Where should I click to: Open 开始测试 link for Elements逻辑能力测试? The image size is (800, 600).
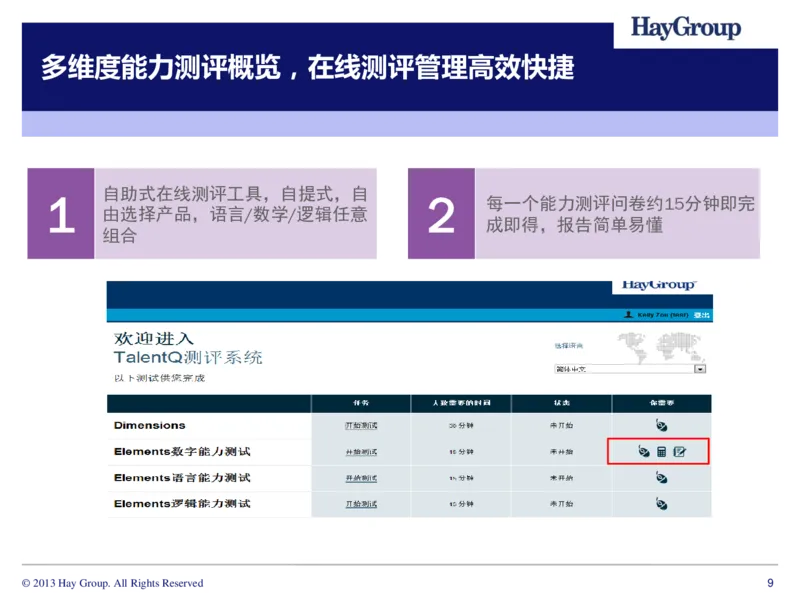pyautogui.click(x=360, y=505)
